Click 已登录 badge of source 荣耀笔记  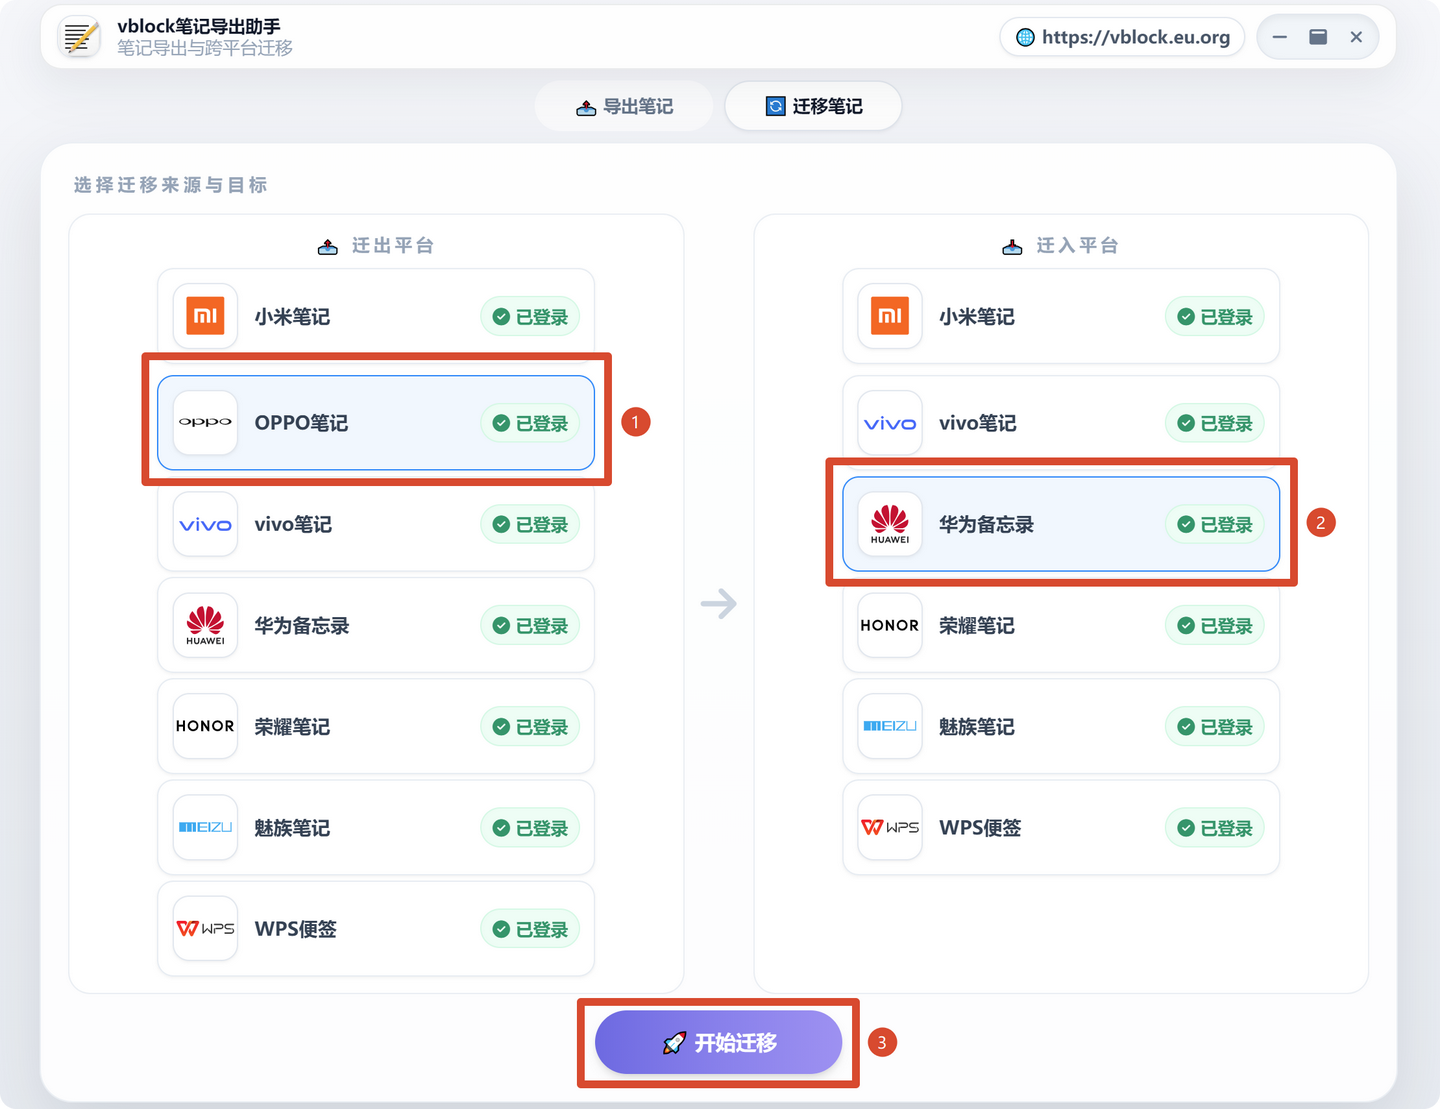[530, 727]
